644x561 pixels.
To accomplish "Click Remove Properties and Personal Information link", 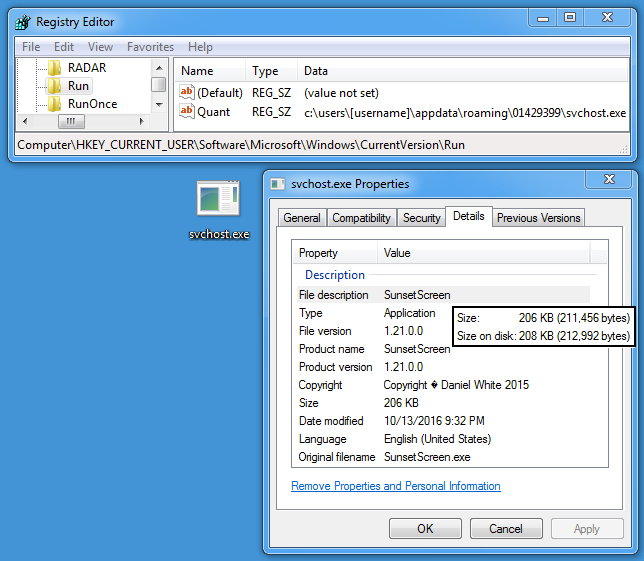I will (x=396, y=486).
